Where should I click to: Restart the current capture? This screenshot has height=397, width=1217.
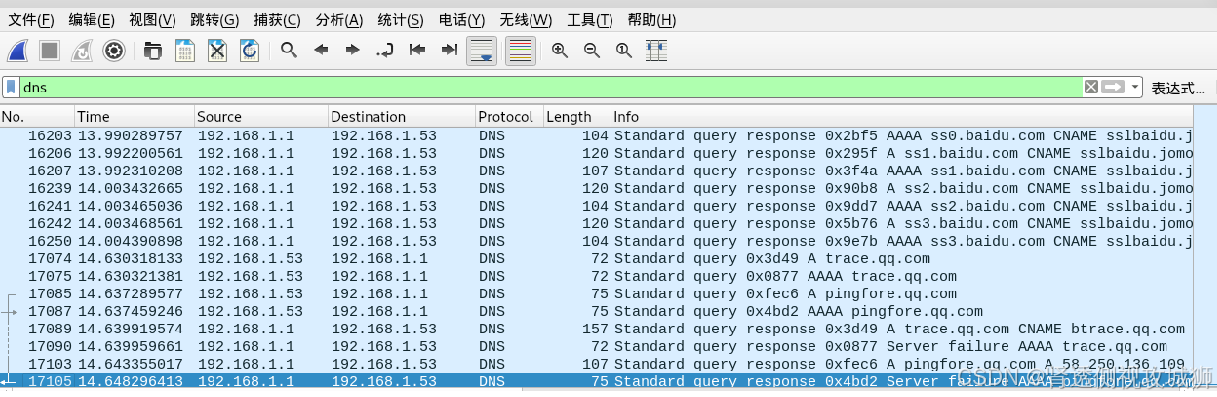(x=82, y=50)
